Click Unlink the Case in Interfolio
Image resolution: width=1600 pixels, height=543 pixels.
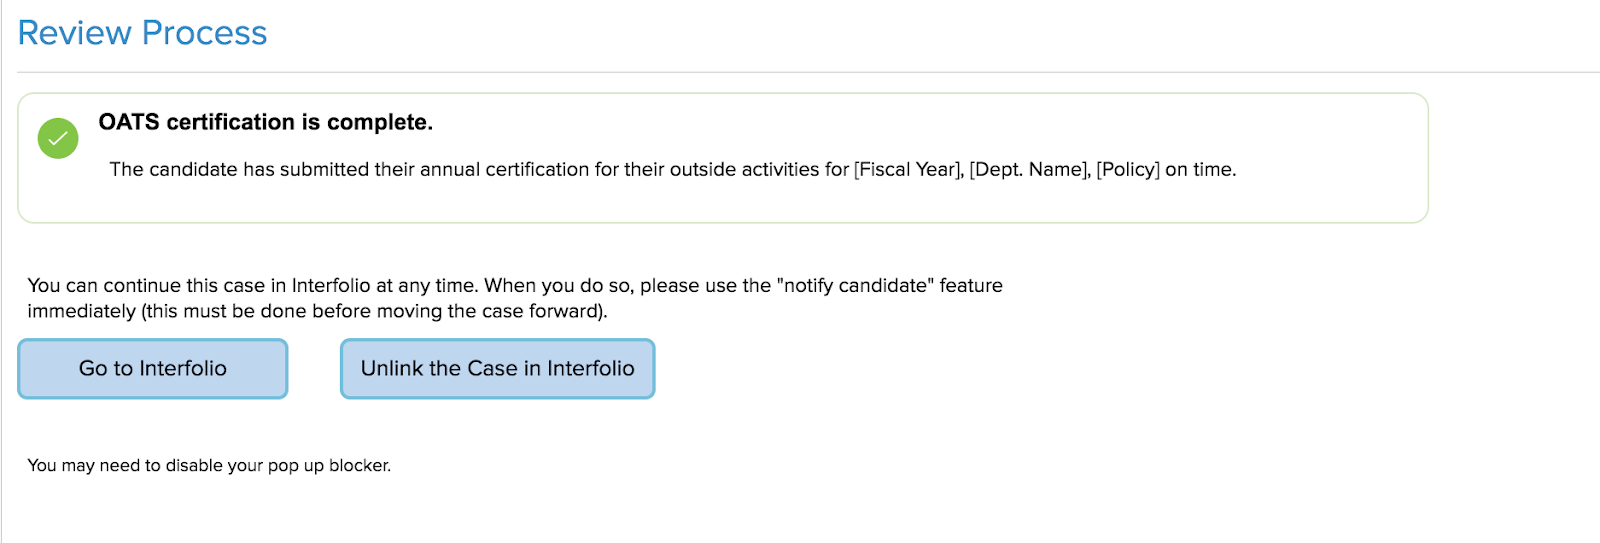coord(497,369)
